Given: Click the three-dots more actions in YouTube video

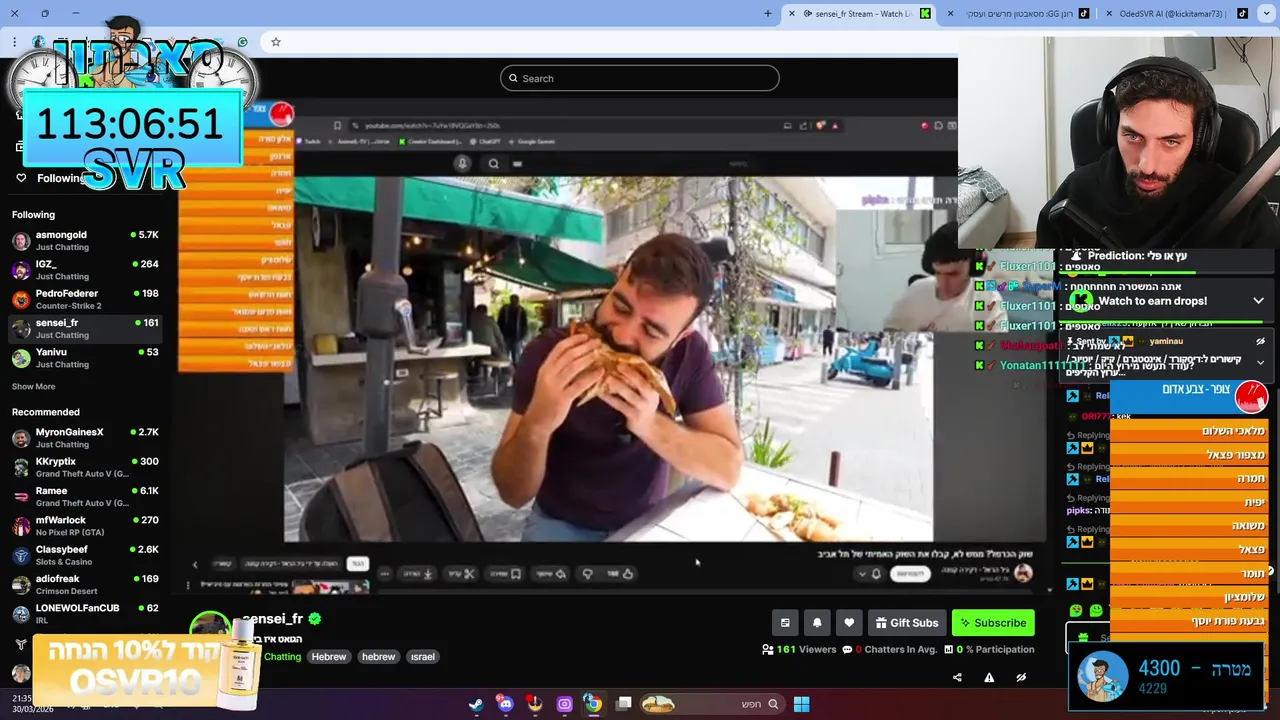Looking at the screenshot, I should [x=384, y=574].
